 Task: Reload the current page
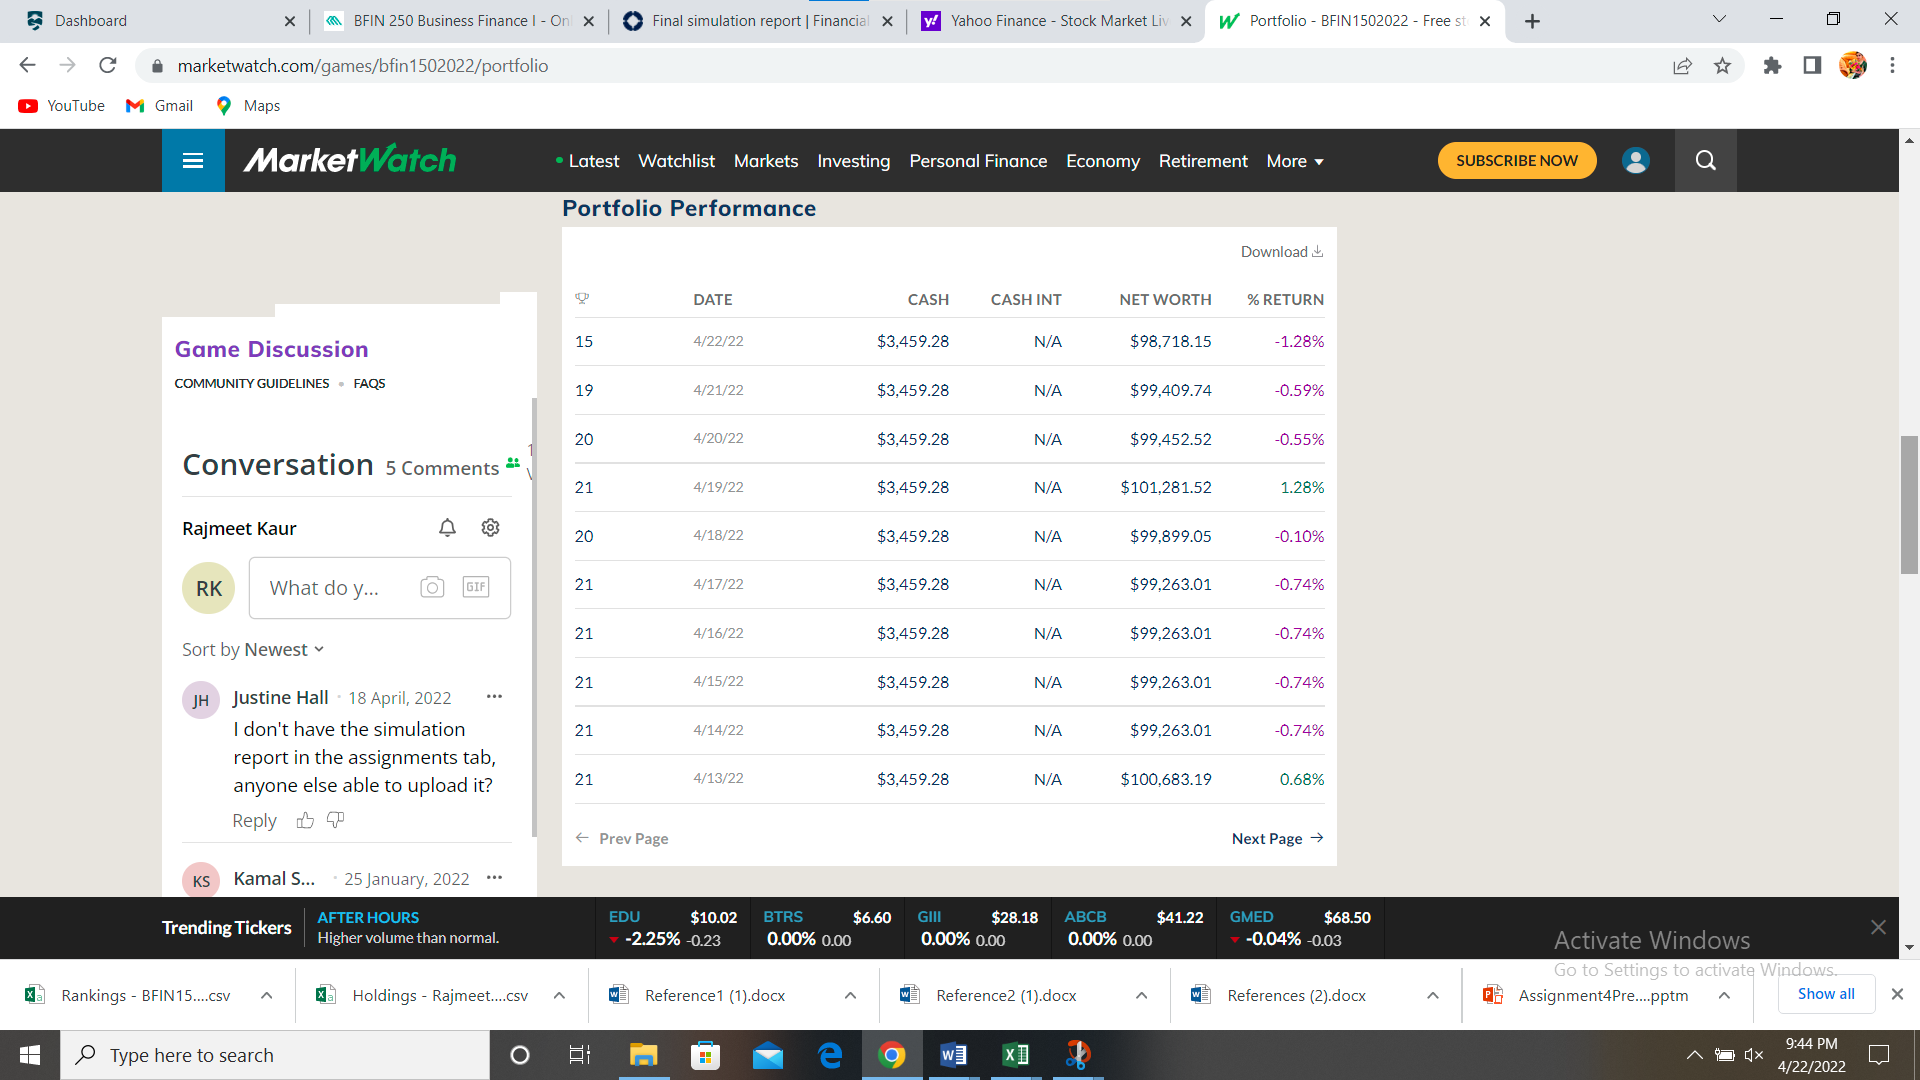(108, 66)
